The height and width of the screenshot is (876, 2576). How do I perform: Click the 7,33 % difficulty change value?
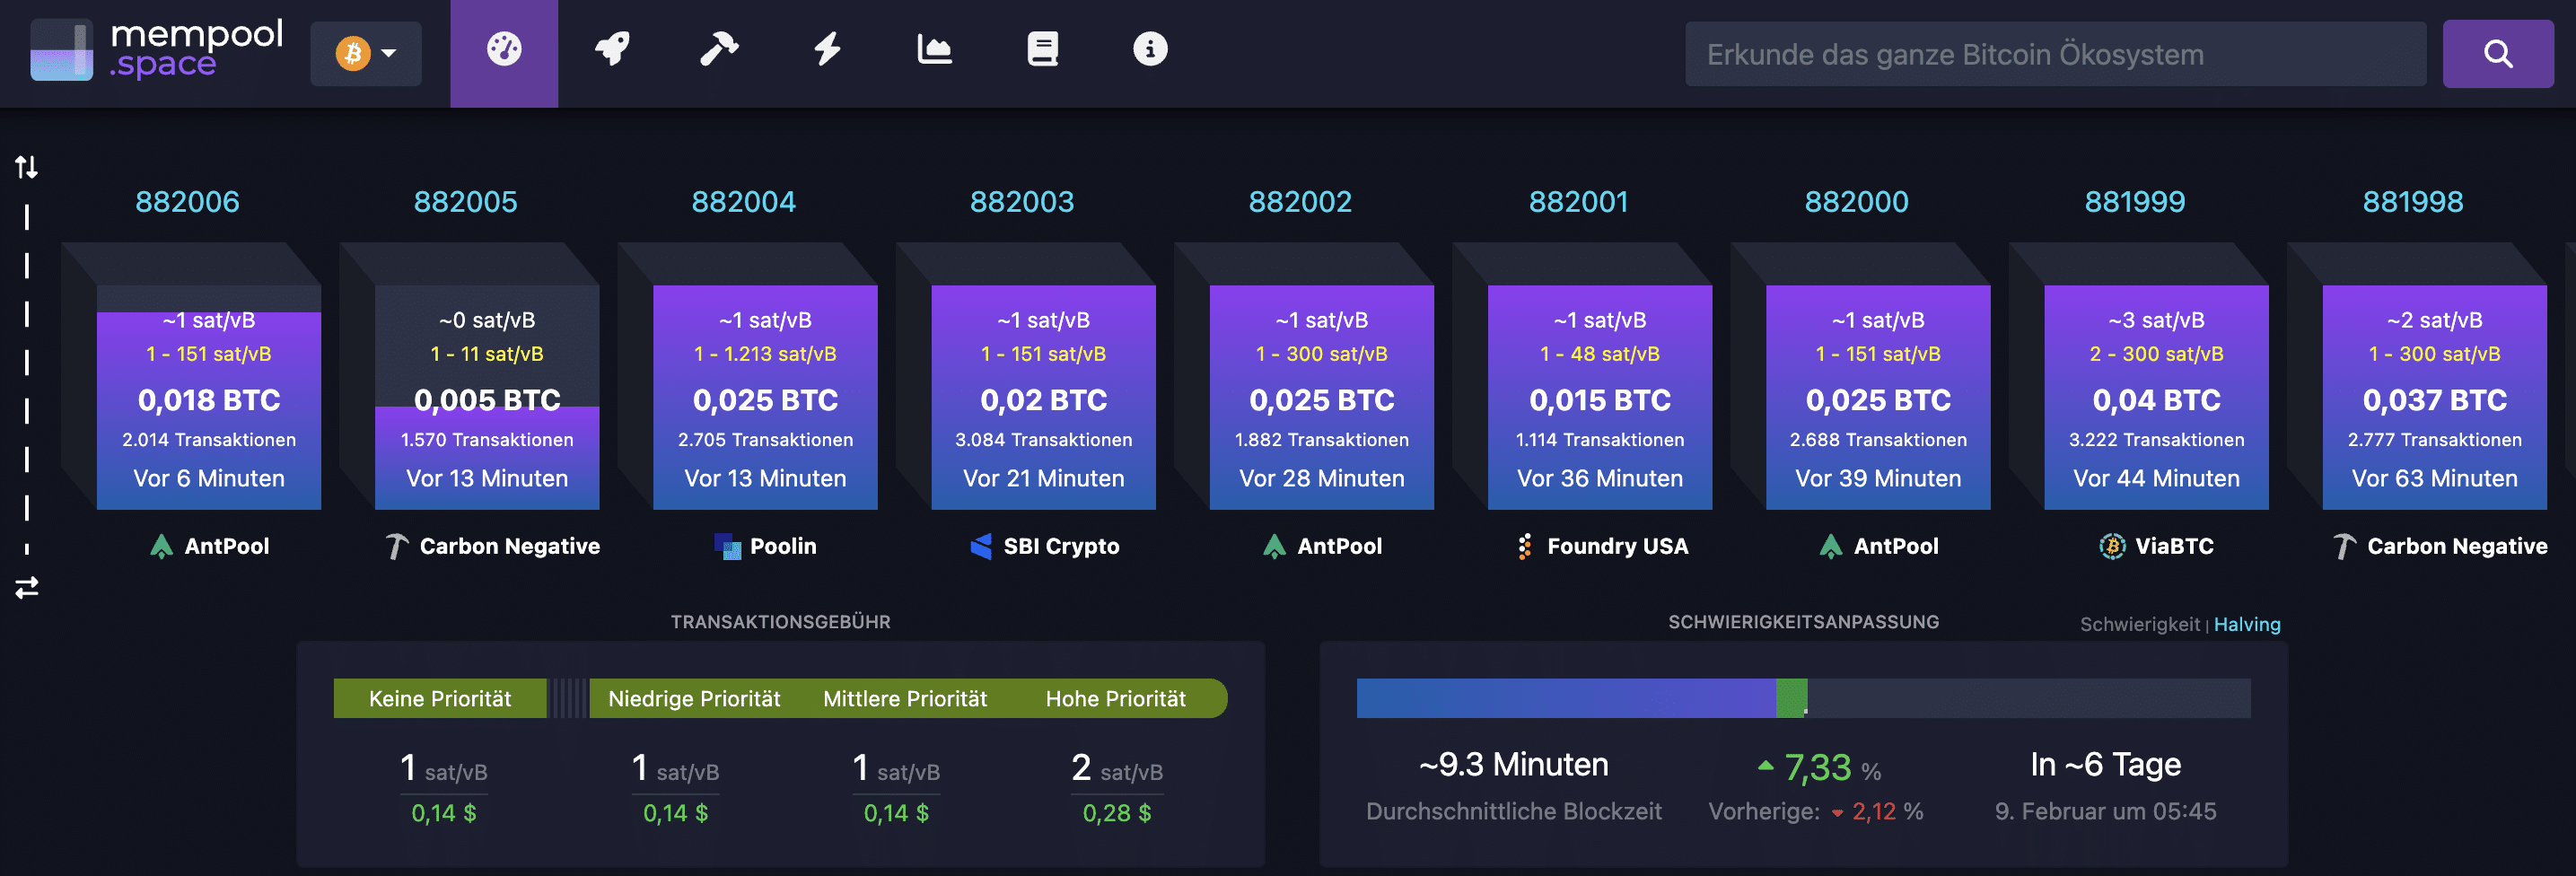[x=1820, y=768]
